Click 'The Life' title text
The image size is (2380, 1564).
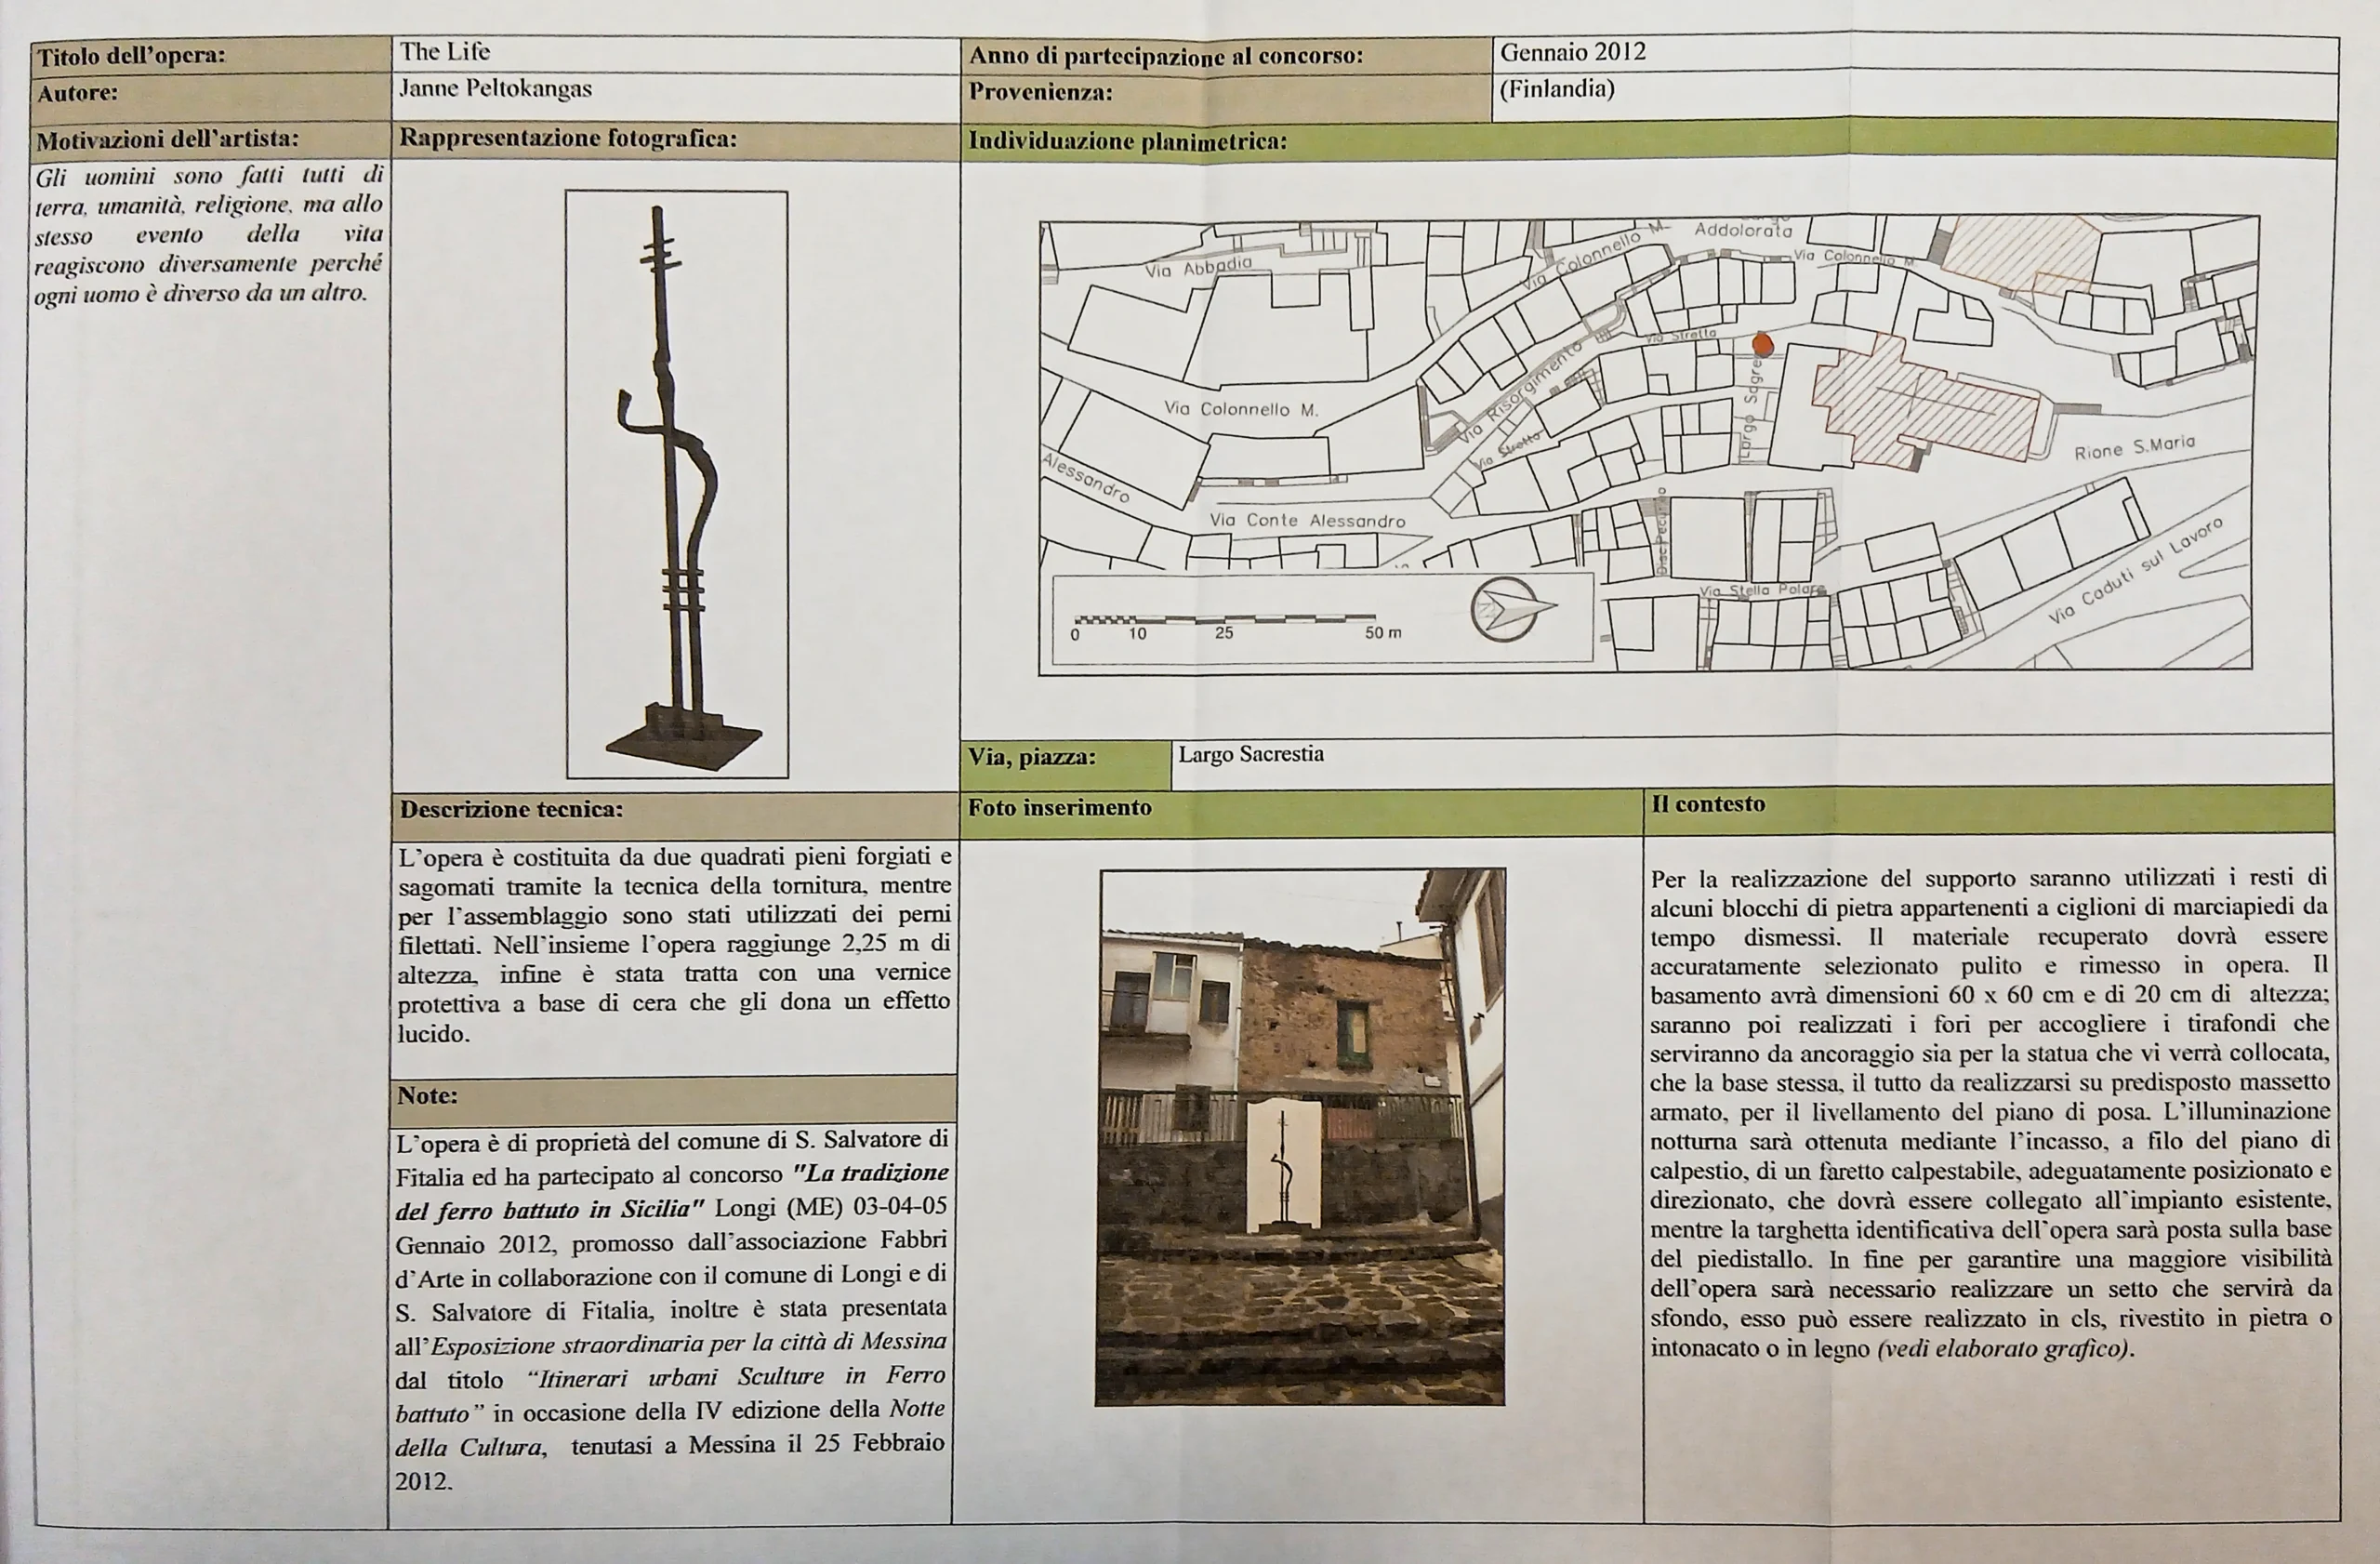coord(445,52)
